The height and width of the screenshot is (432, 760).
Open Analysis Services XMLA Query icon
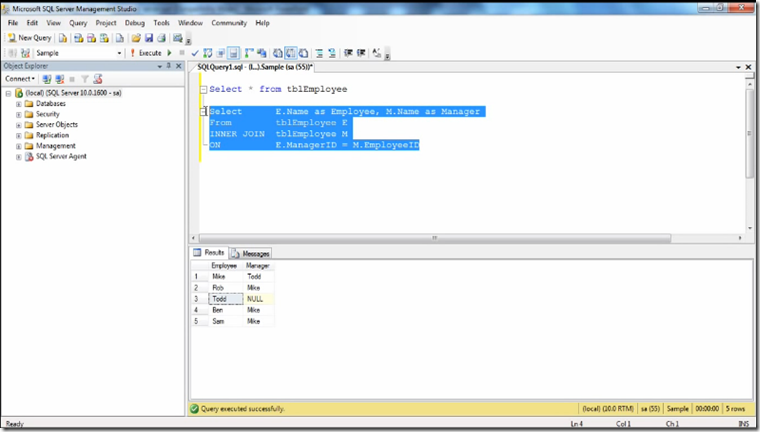pyautogui.click(x=104, y=38)
